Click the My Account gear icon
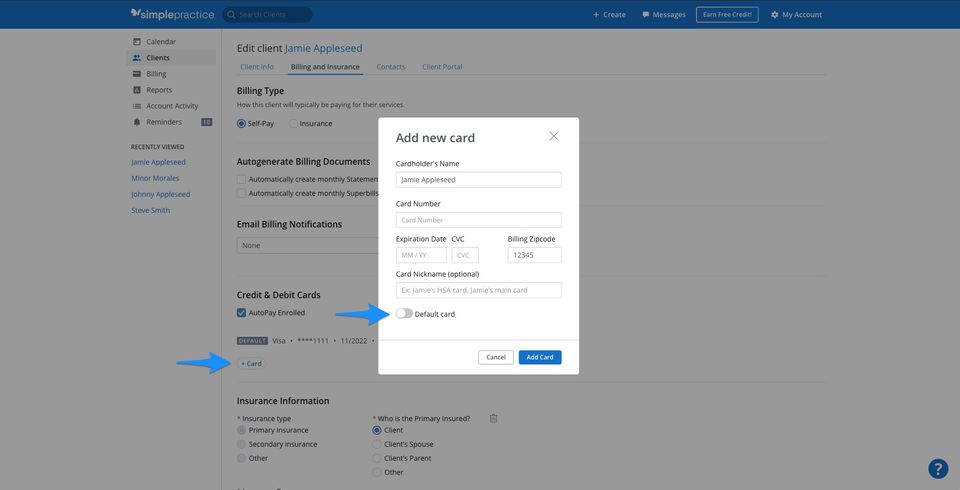The image size is (960, 490). [775, 15]
